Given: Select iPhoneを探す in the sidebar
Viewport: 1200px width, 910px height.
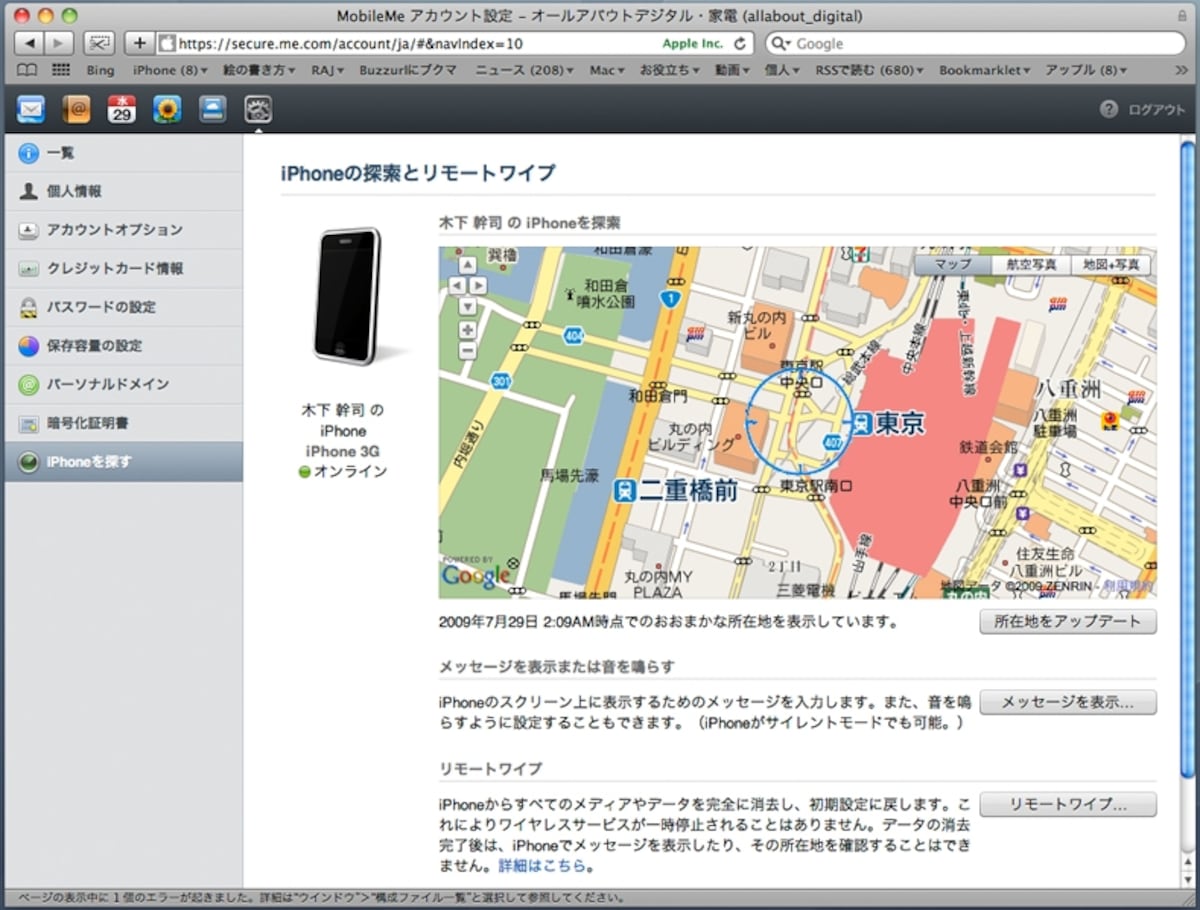Looking at the screenshot, I should point(123,462).
